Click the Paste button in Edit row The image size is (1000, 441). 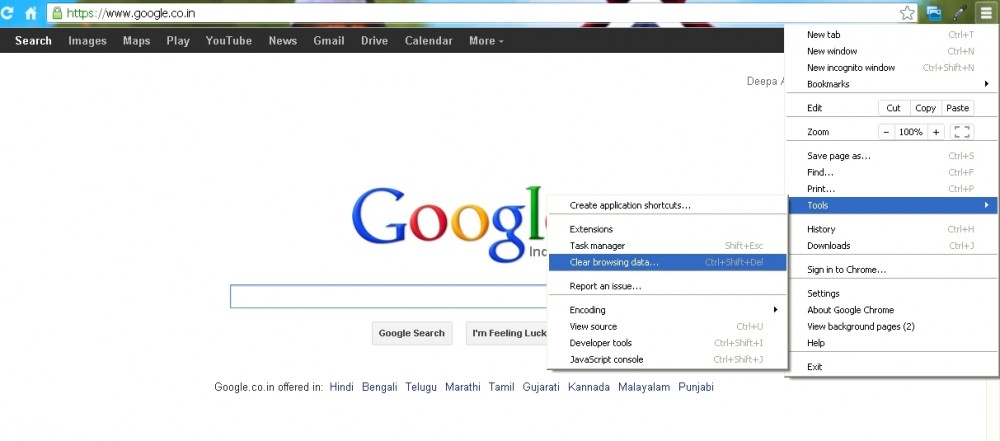(958, 108)
